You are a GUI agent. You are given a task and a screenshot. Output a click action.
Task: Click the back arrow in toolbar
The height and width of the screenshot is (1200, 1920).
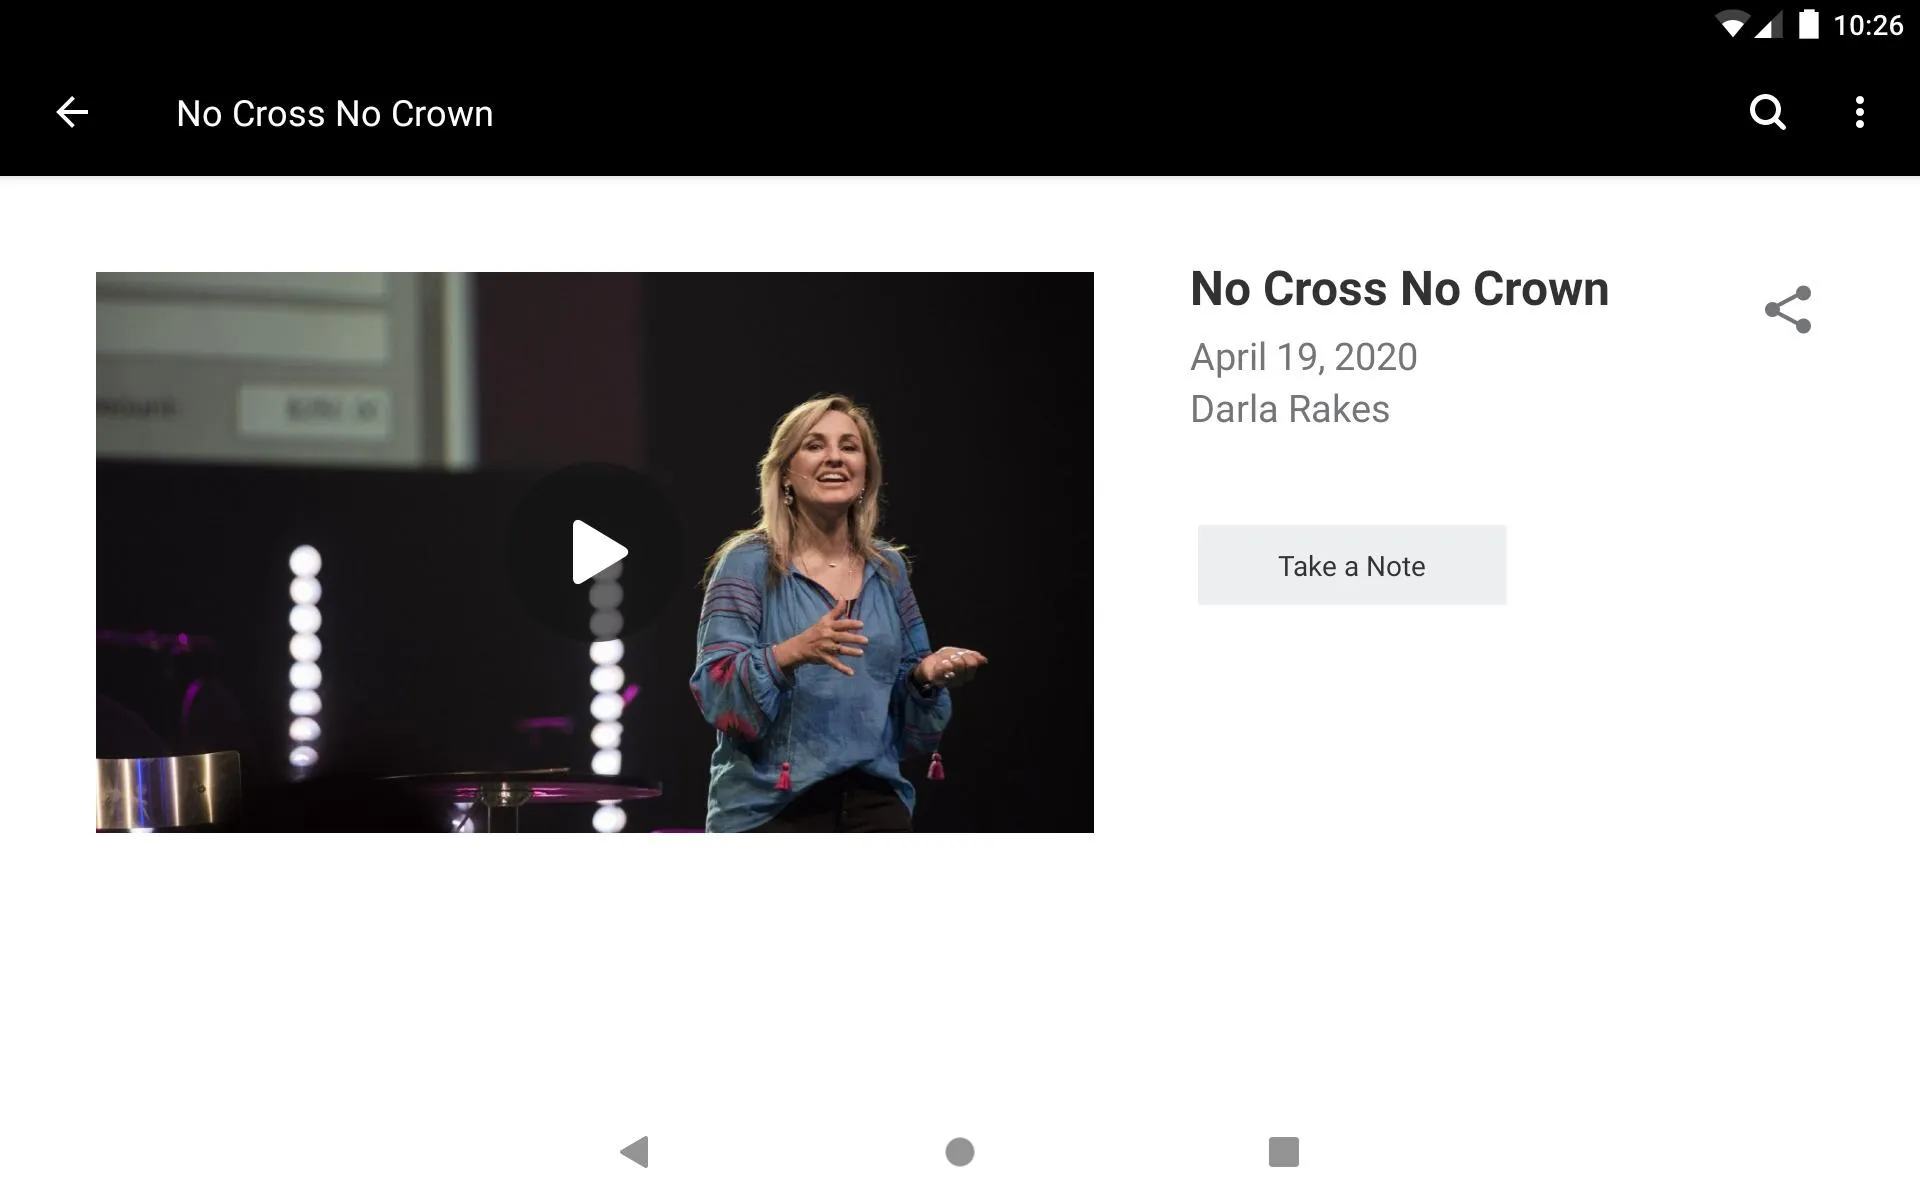[70, 111]
